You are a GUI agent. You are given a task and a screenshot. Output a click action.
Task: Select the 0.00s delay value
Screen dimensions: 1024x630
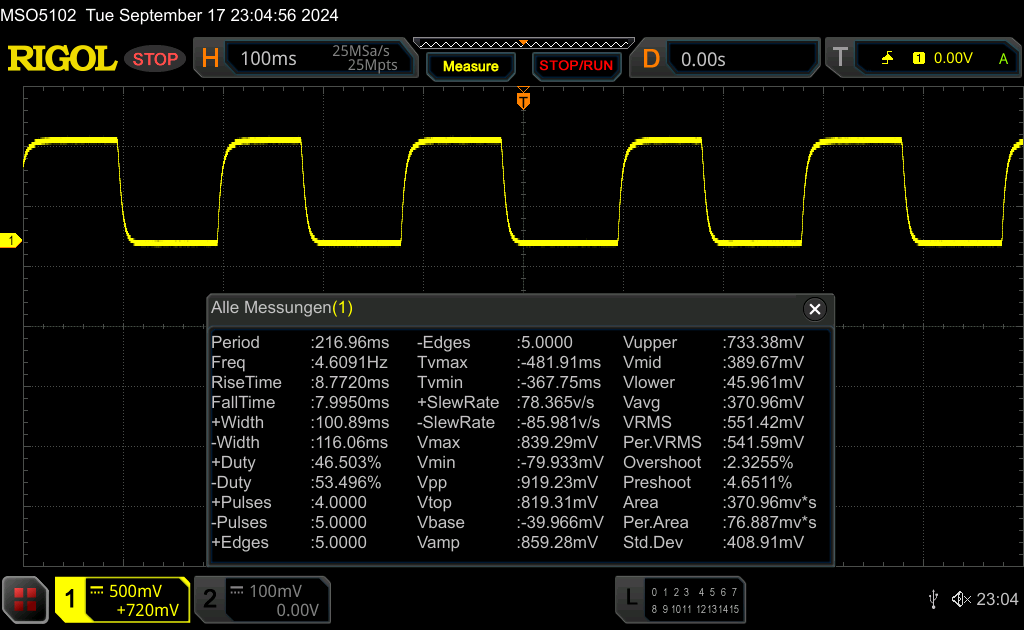(x=703, y=59)
